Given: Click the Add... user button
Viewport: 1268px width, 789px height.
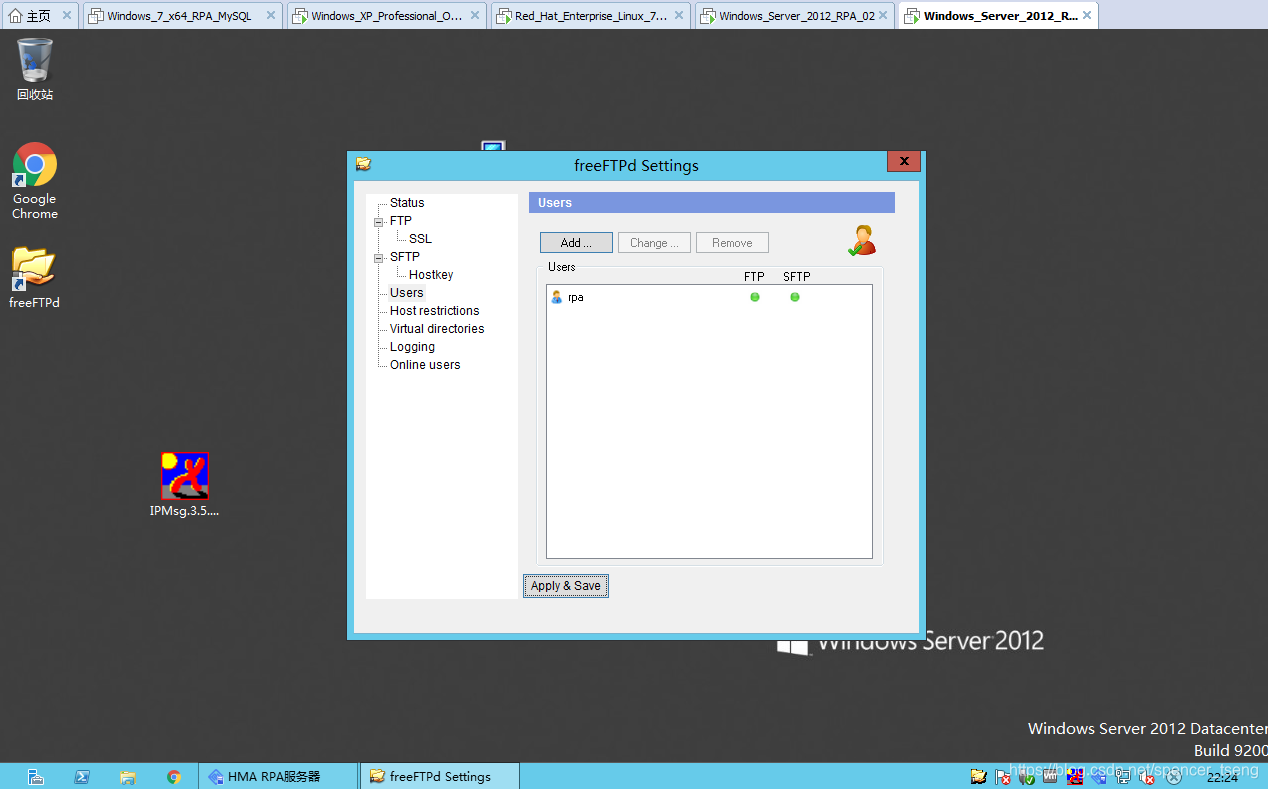Looking at the screenshot, I should (576, 243).
